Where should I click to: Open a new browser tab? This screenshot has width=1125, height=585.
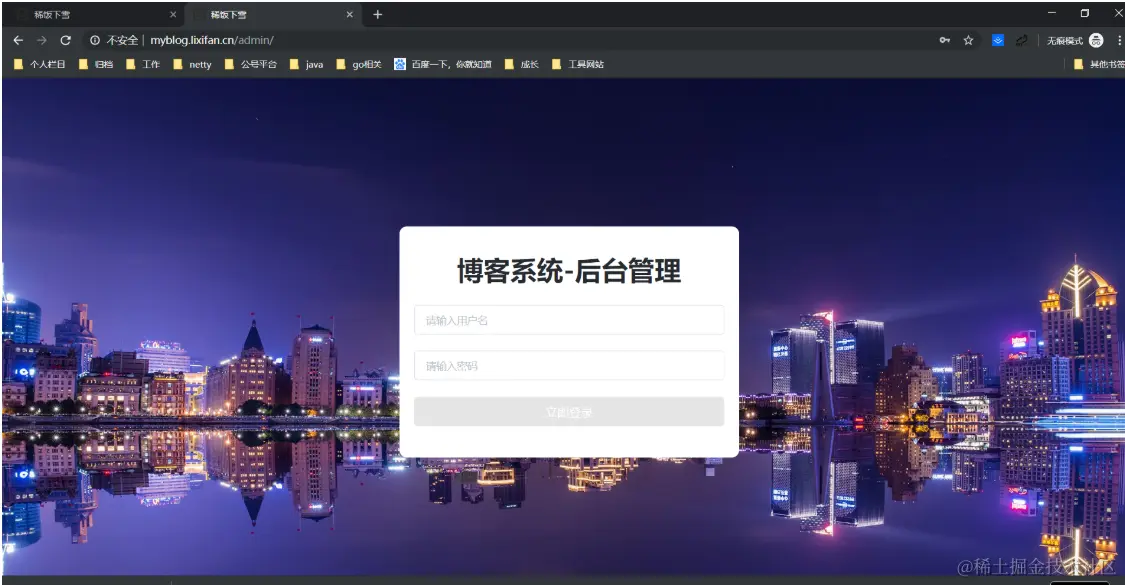(377, 14)
